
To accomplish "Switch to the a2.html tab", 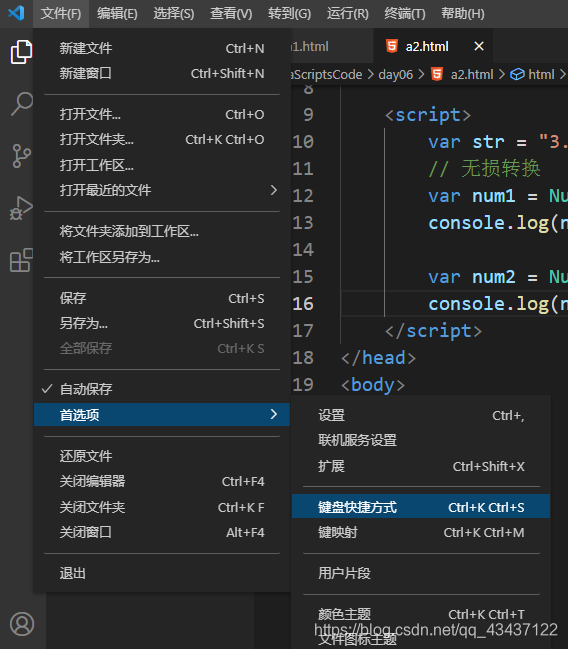I will 433,46.
